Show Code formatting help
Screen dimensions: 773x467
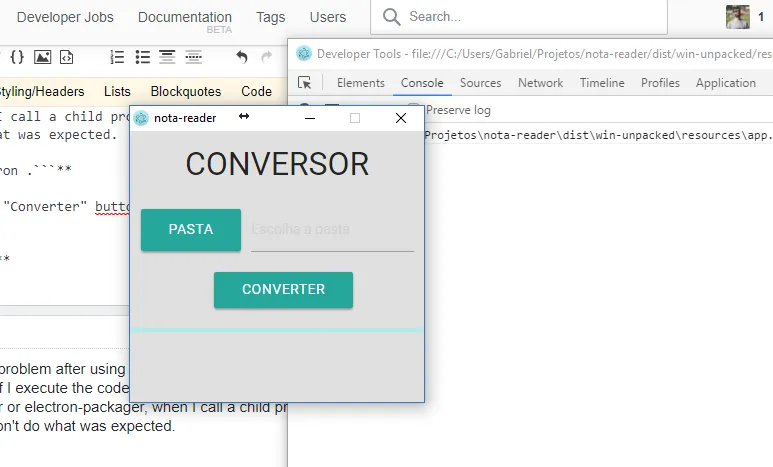click(x=256, y=92)
